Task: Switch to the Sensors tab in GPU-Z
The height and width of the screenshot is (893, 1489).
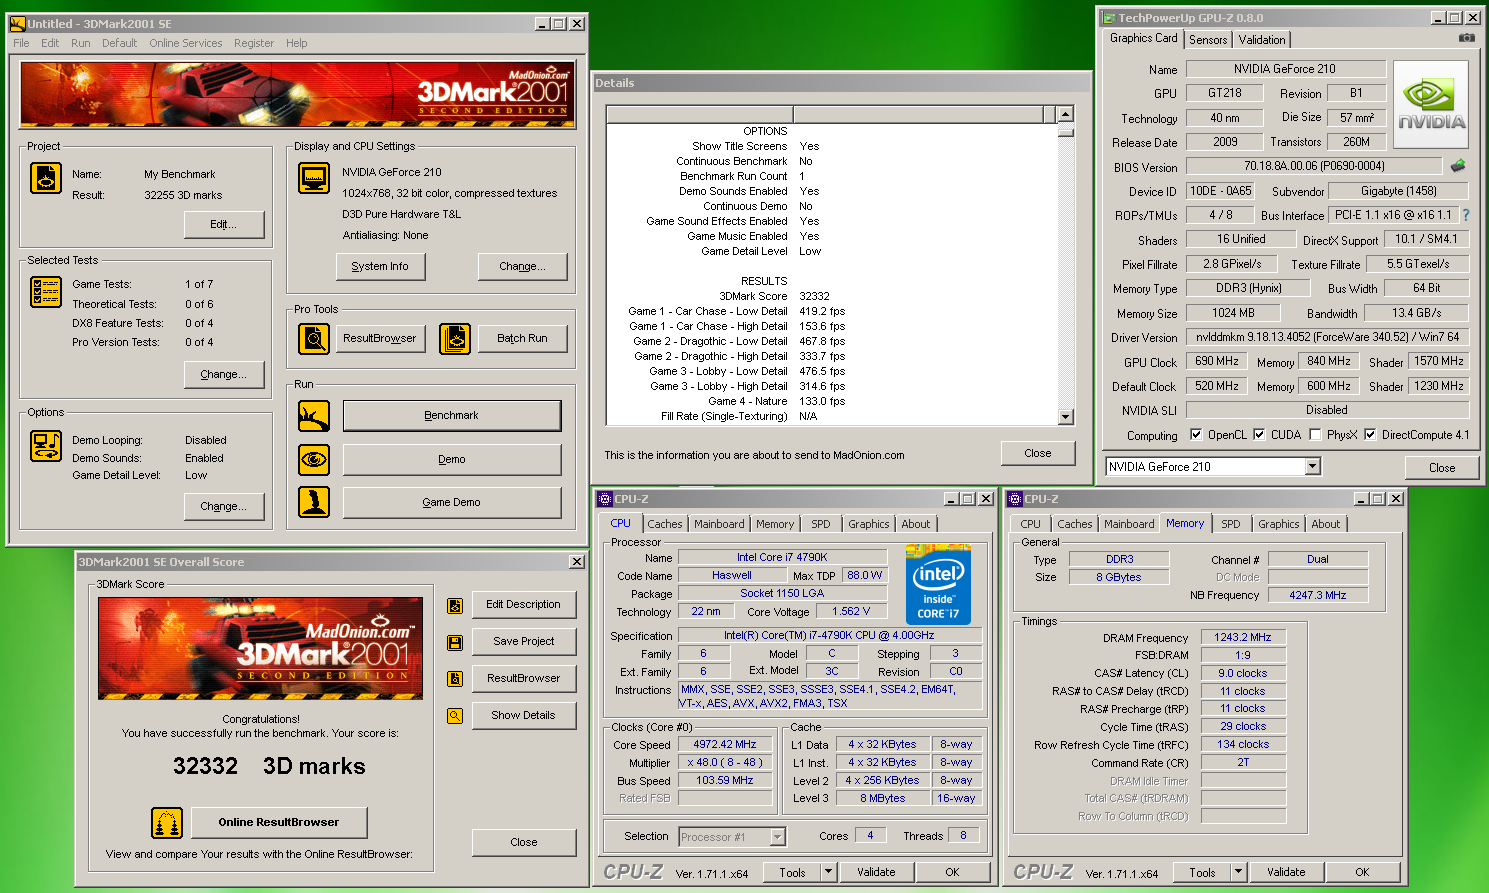Action: (x=1208, y=40)
